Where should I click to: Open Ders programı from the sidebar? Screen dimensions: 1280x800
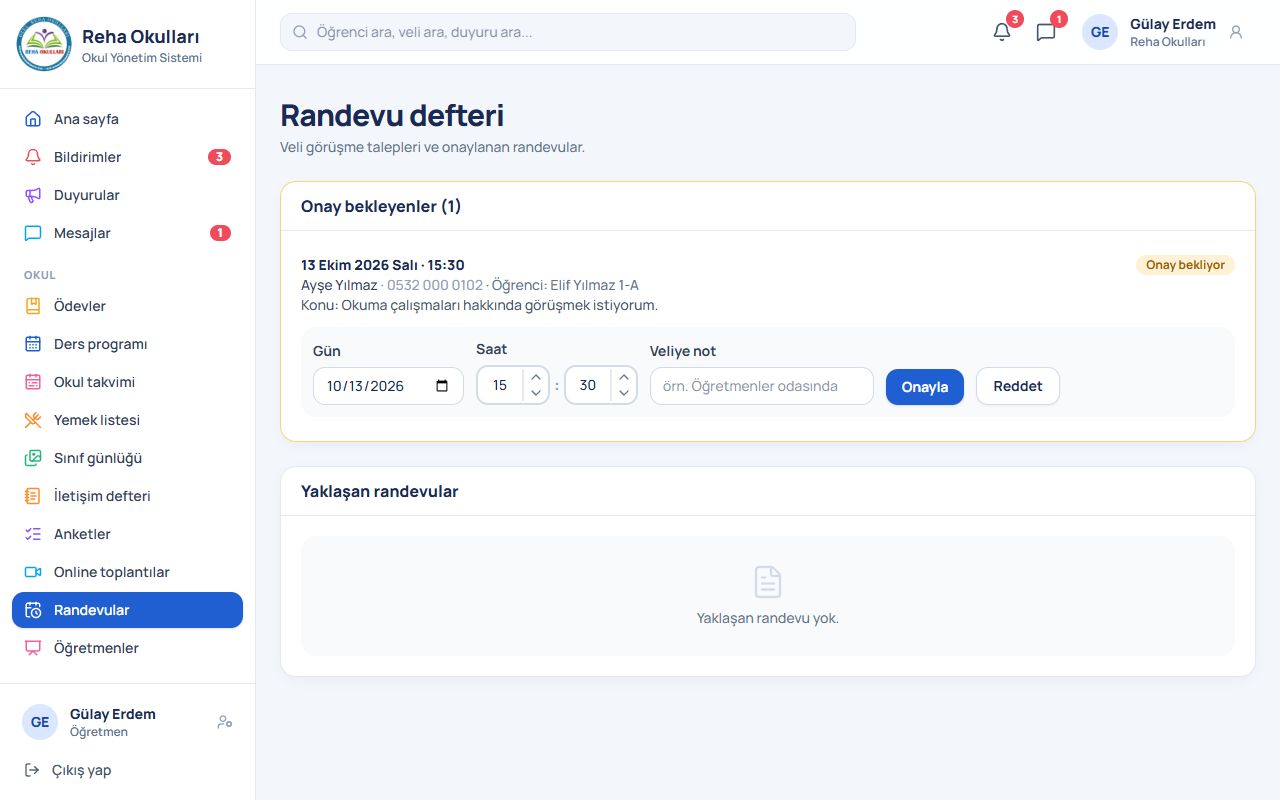(x=127, y=344)
